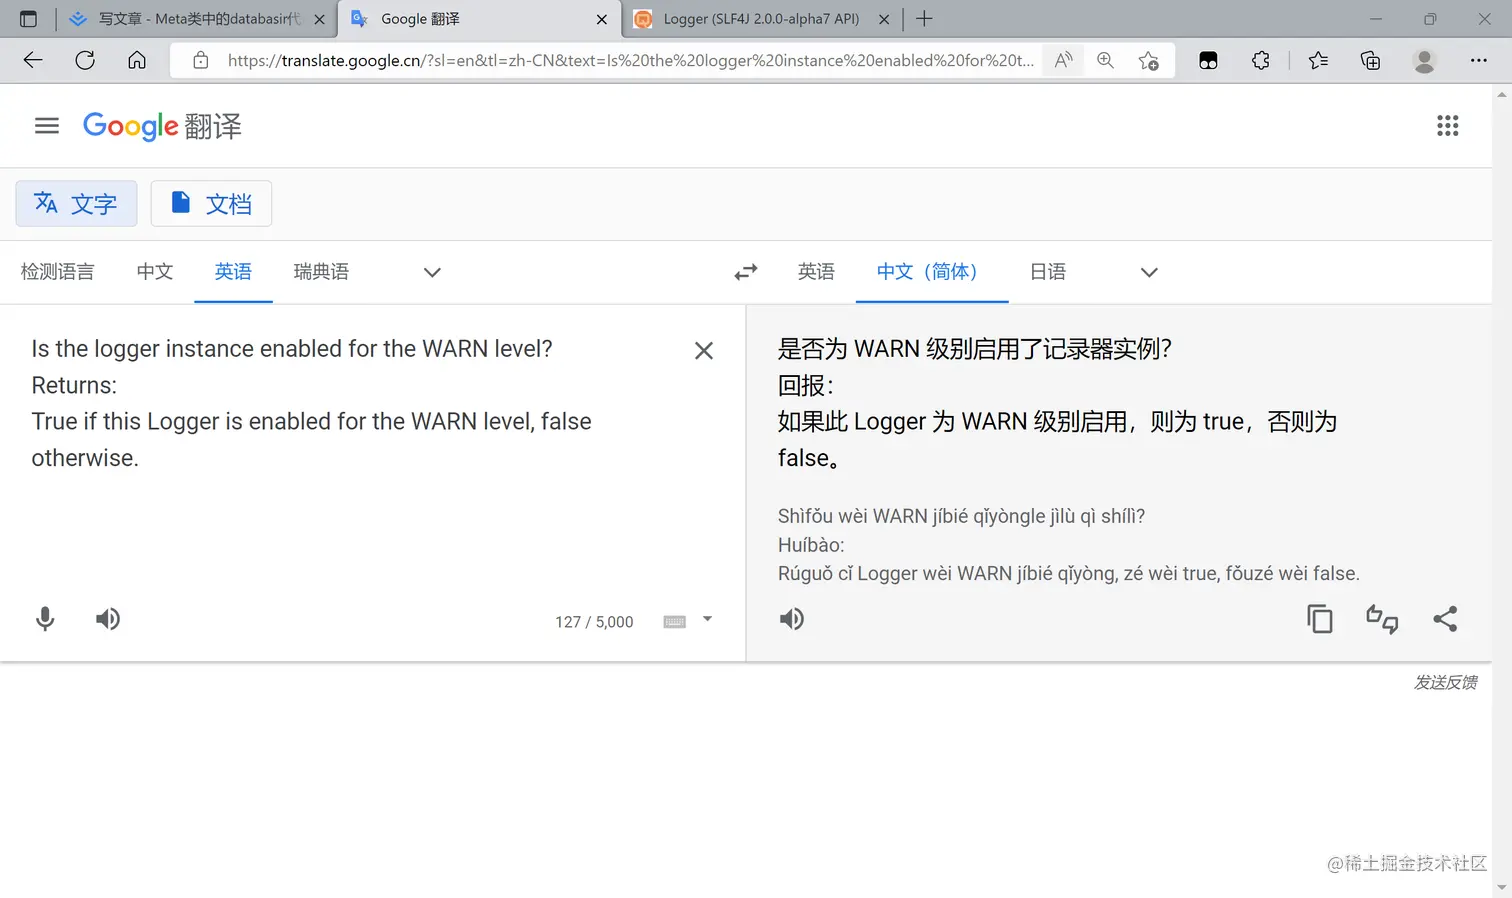The height and width of the screenshot is (898, 1512).
Task: Click the Google 翻译 logo
Action: [x=162, y=126]
